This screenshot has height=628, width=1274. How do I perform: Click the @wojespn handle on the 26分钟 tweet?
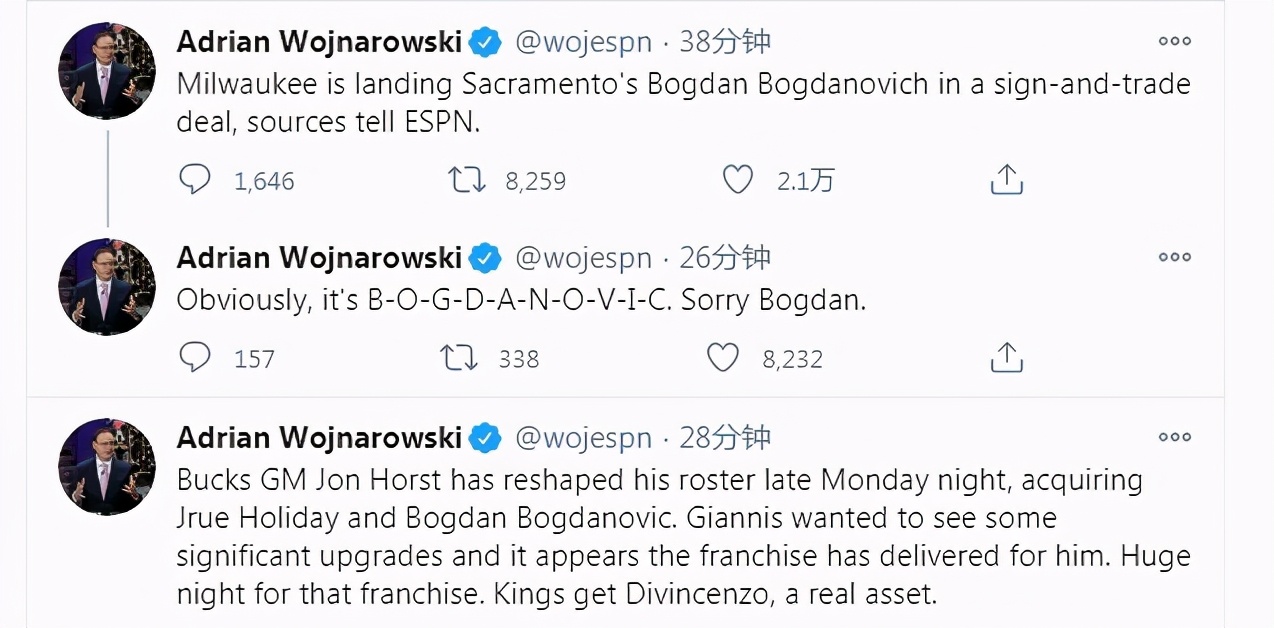[x=583, y=258]
